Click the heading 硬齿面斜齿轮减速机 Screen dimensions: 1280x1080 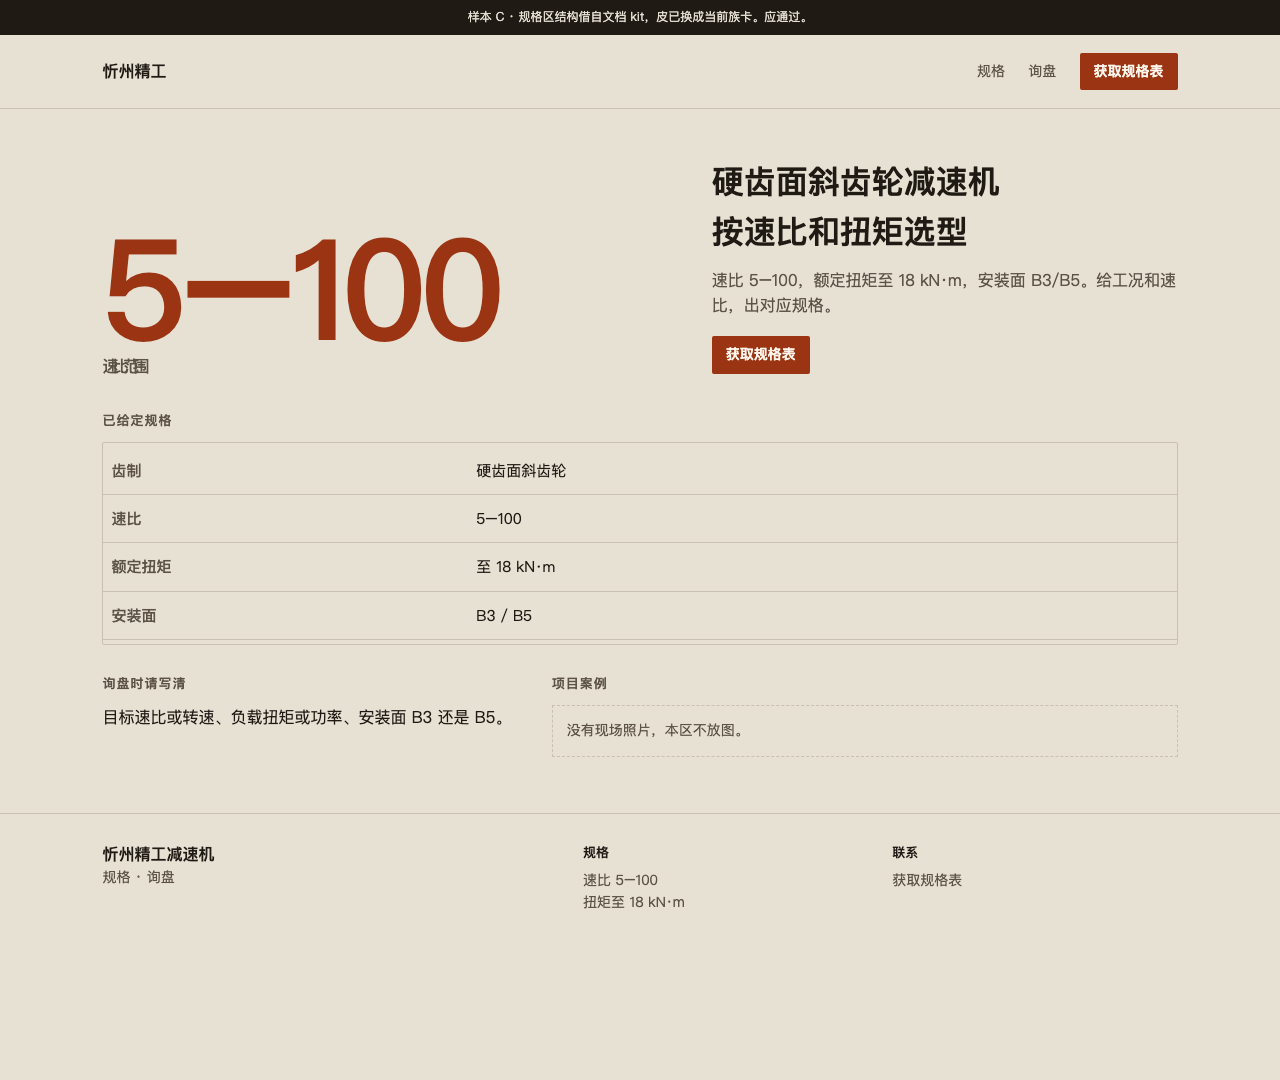(x=855, y=183)
